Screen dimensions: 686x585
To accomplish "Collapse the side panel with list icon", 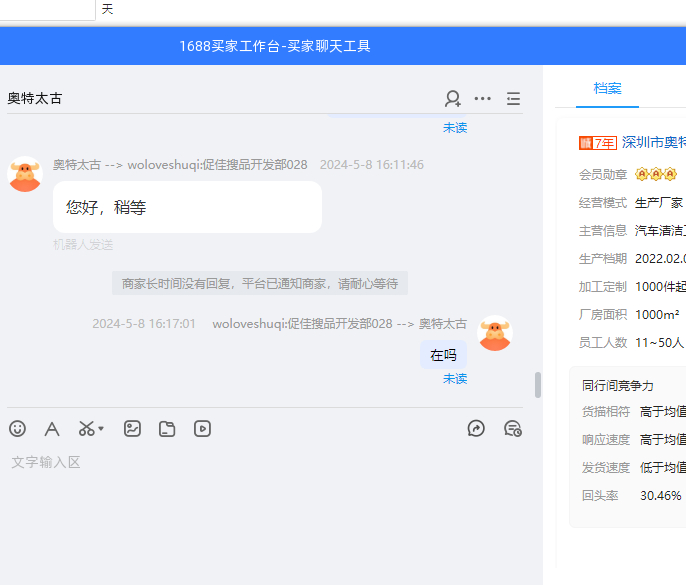I will (x=513, y=98).
